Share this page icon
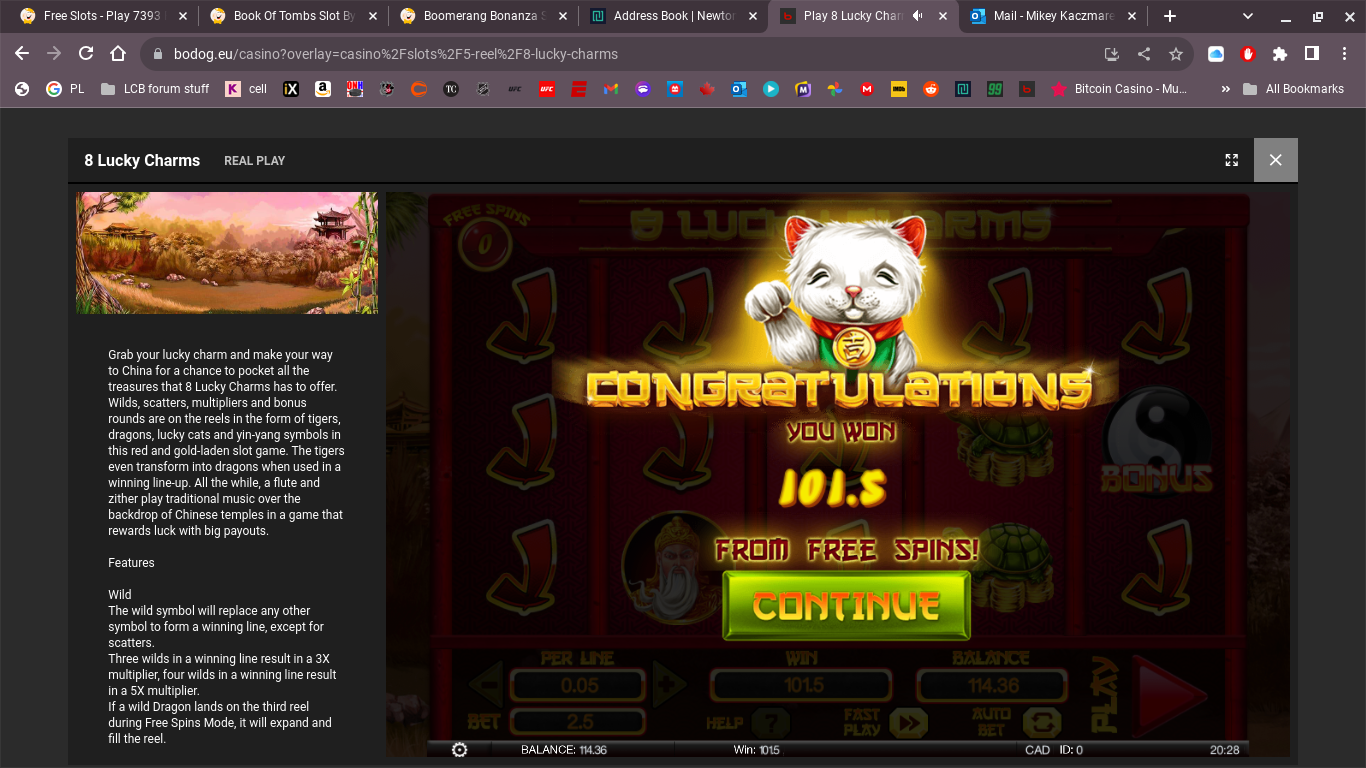Image resolution: width=1366 pixels, height=768 pixels. [1144, 54]
